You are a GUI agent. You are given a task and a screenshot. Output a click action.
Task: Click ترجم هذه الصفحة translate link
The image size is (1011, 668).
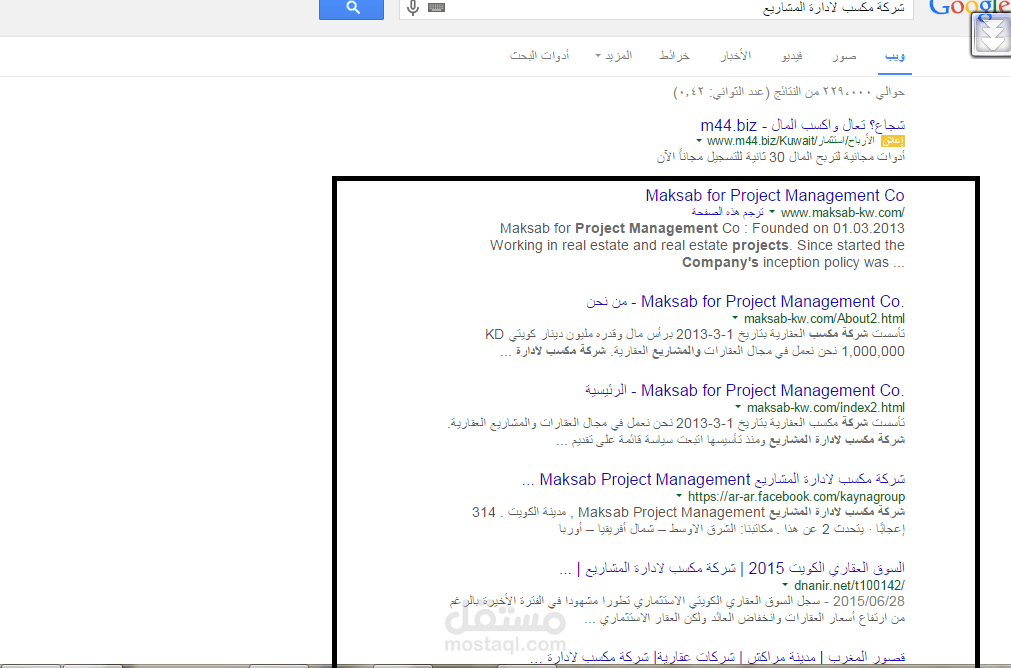[x=727, y=212]
